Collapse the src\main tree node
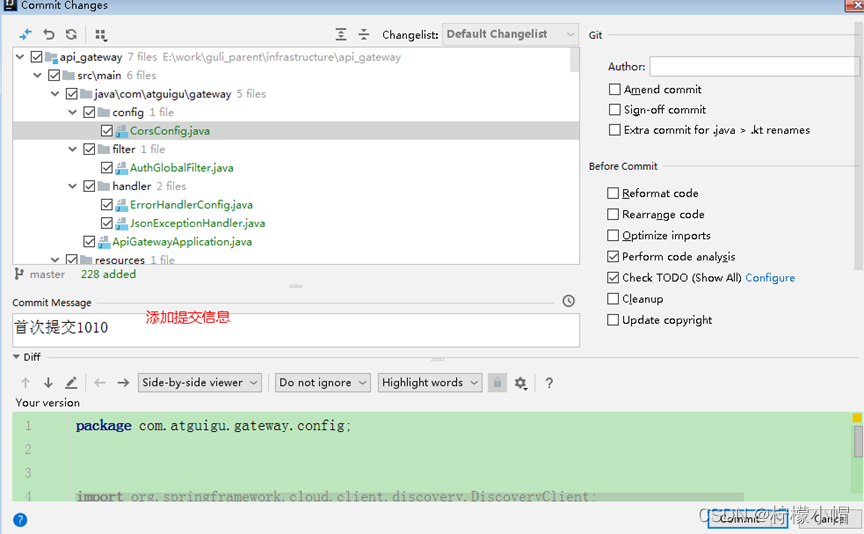Image resolution: width=864 pixels, height=534 pixels. click(37, 75)
